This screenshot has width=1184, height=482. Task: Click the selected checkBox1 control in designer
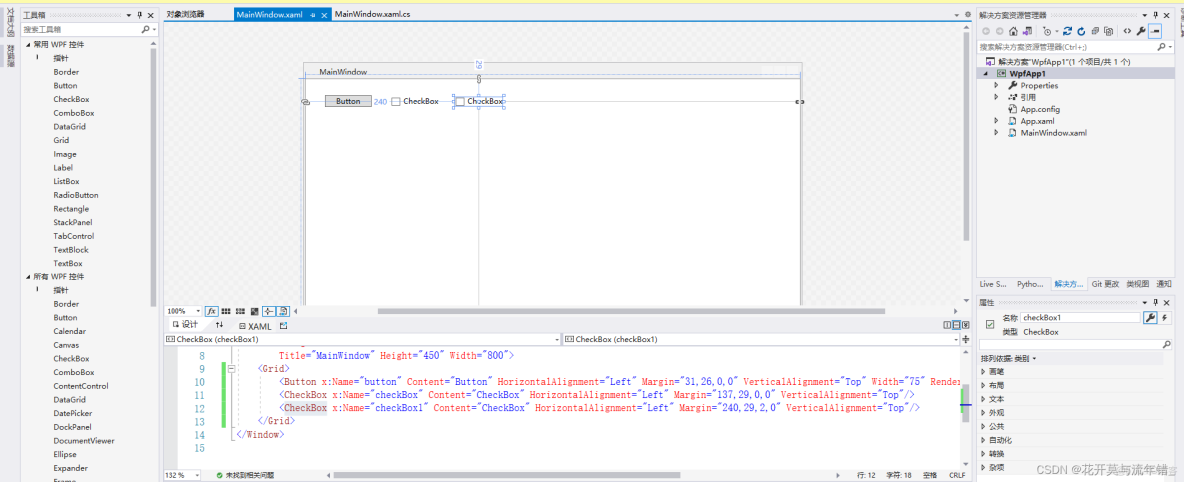pyautogui.click(x=479, y=101)
